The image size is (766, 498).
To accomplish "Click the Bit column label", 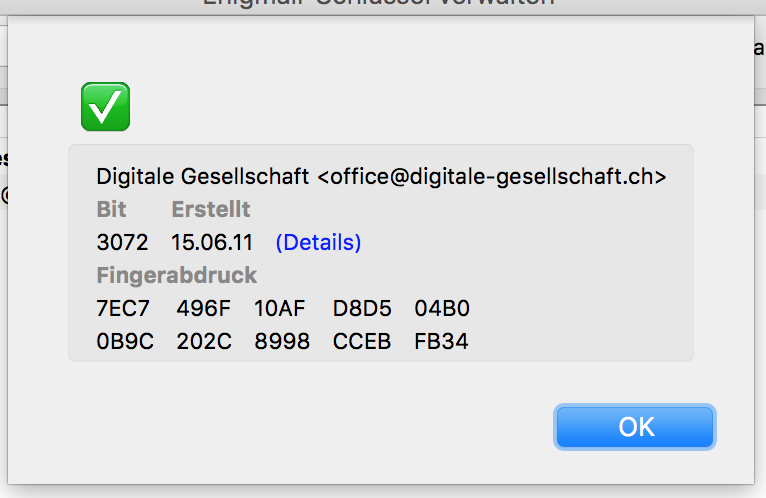I will coord(111,210).
